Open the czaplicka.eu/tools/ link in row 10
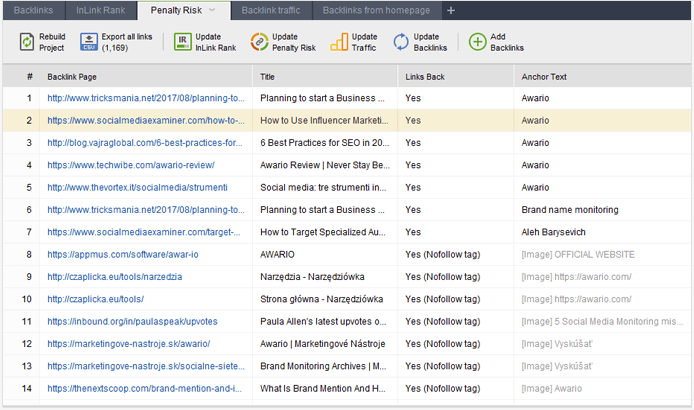Screen dimensions: 694x410 click(x=96, y=299)
